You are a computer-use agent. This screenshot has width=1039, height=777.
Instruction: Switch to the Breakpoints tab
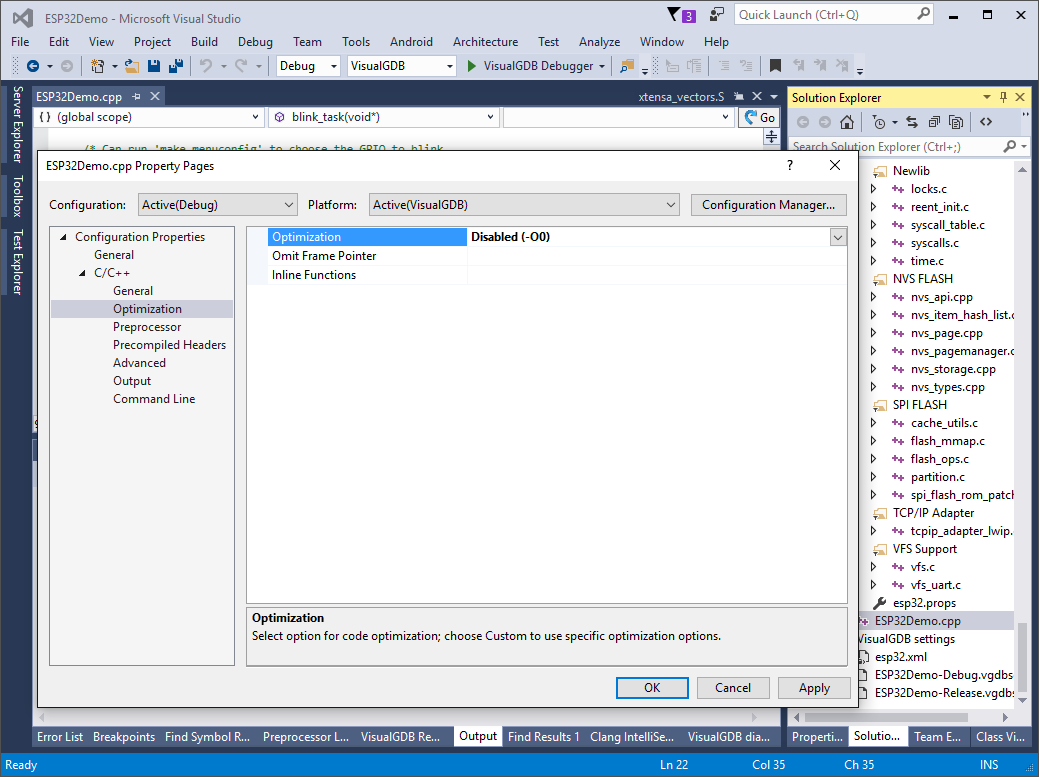(x=124, y=737)
